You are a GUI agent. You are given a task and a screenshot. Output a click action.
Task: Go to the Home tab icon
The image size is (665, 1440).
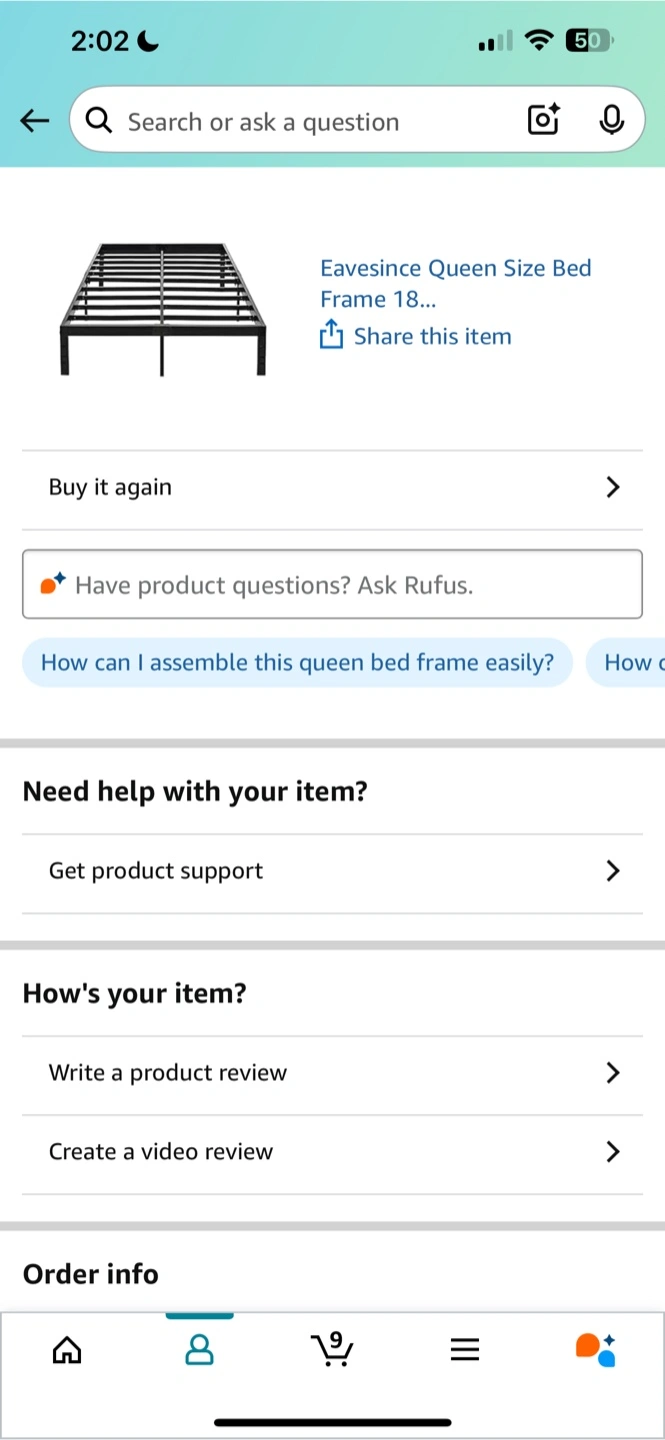pos(67,1351)
